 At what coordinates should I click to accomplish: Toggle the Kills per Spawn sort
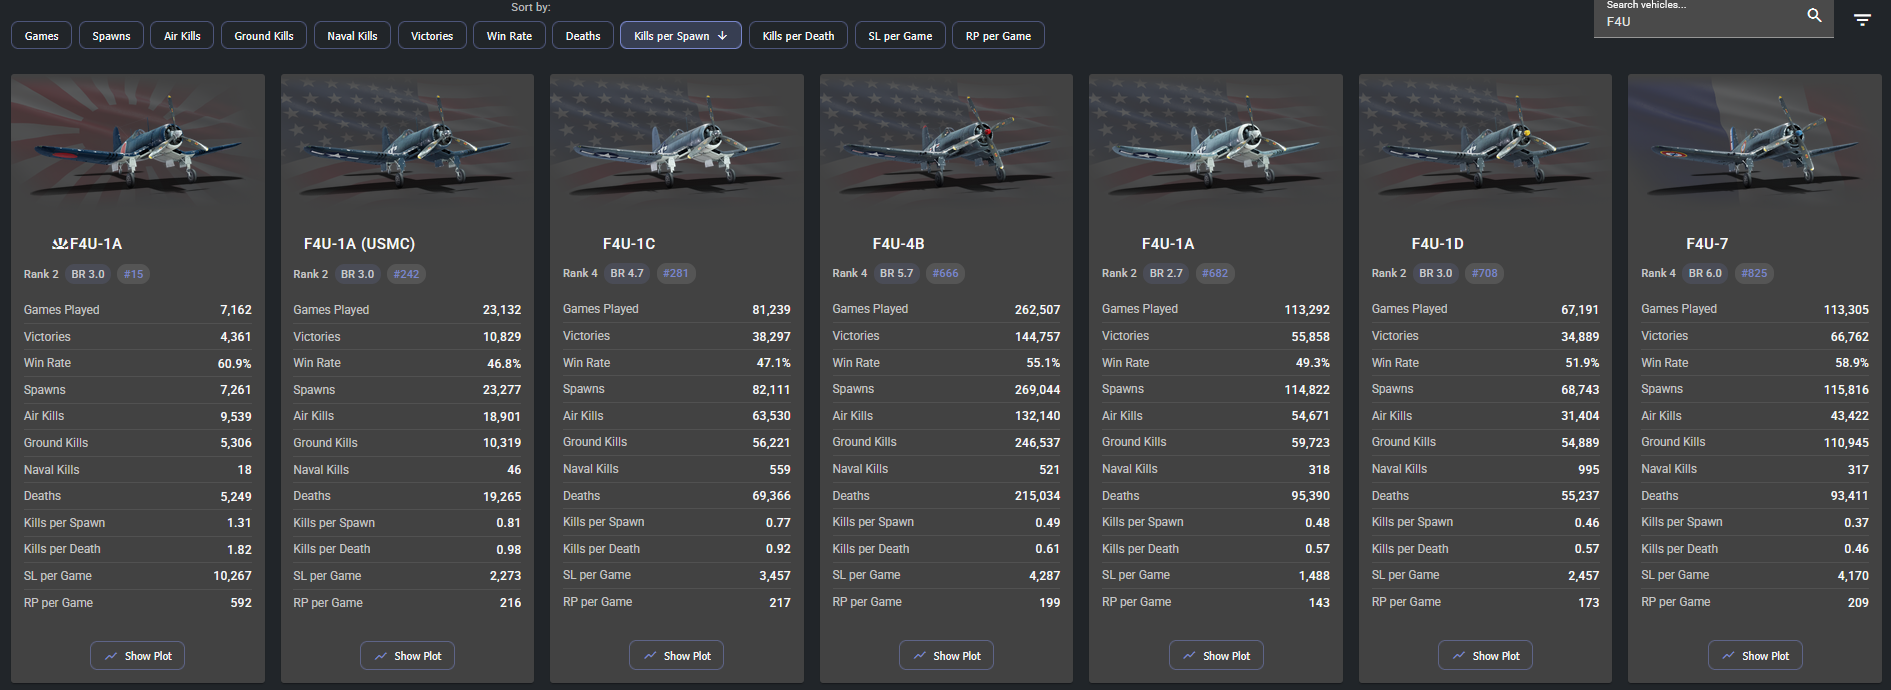click(x=681, y=36)
